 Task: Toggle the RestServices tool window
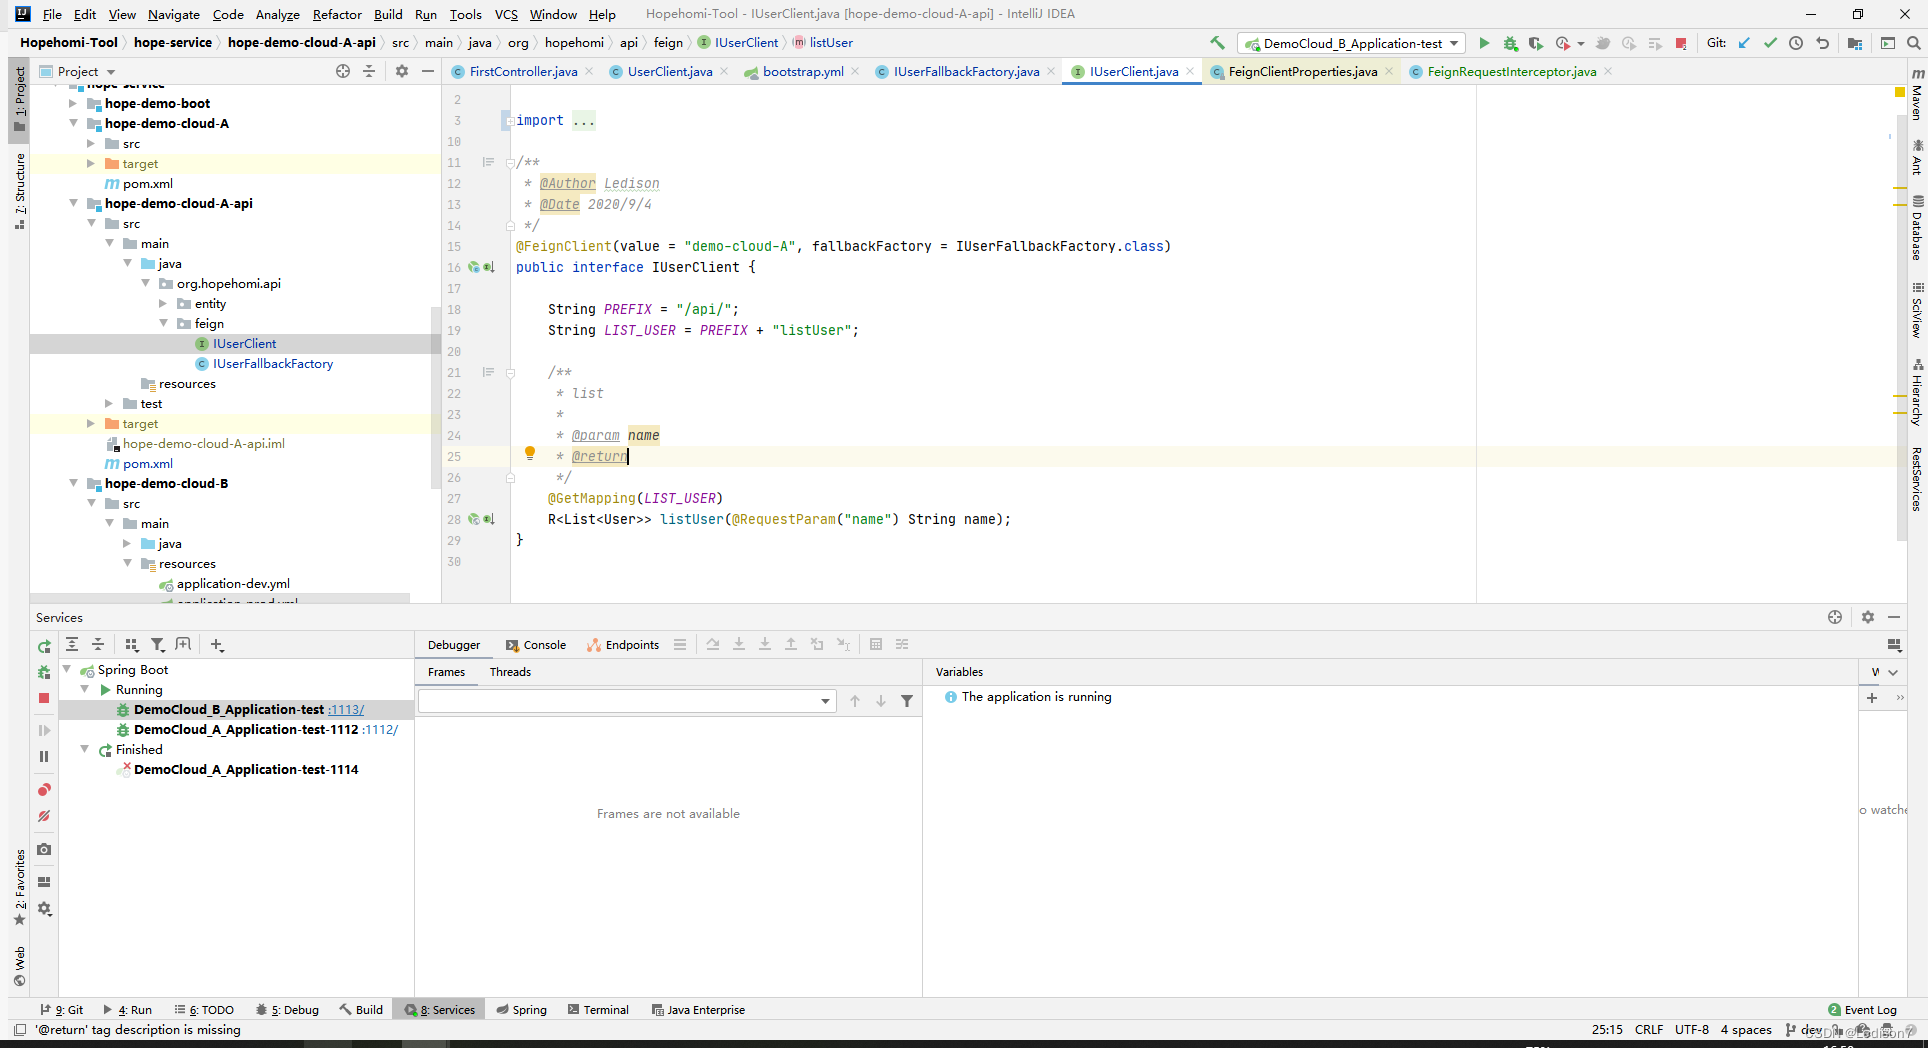(x=1917, y=478)
